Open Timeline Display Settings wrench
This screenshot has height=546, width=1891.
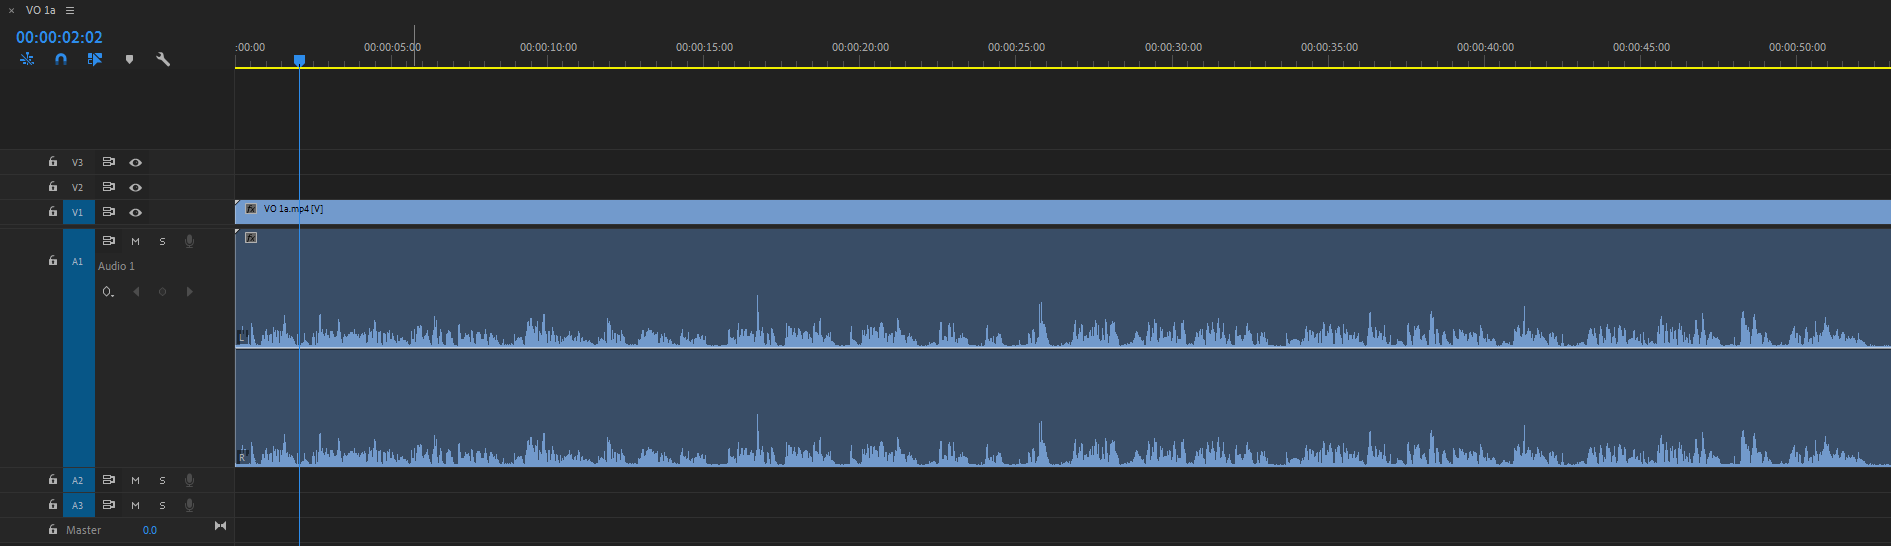[163, 60]
